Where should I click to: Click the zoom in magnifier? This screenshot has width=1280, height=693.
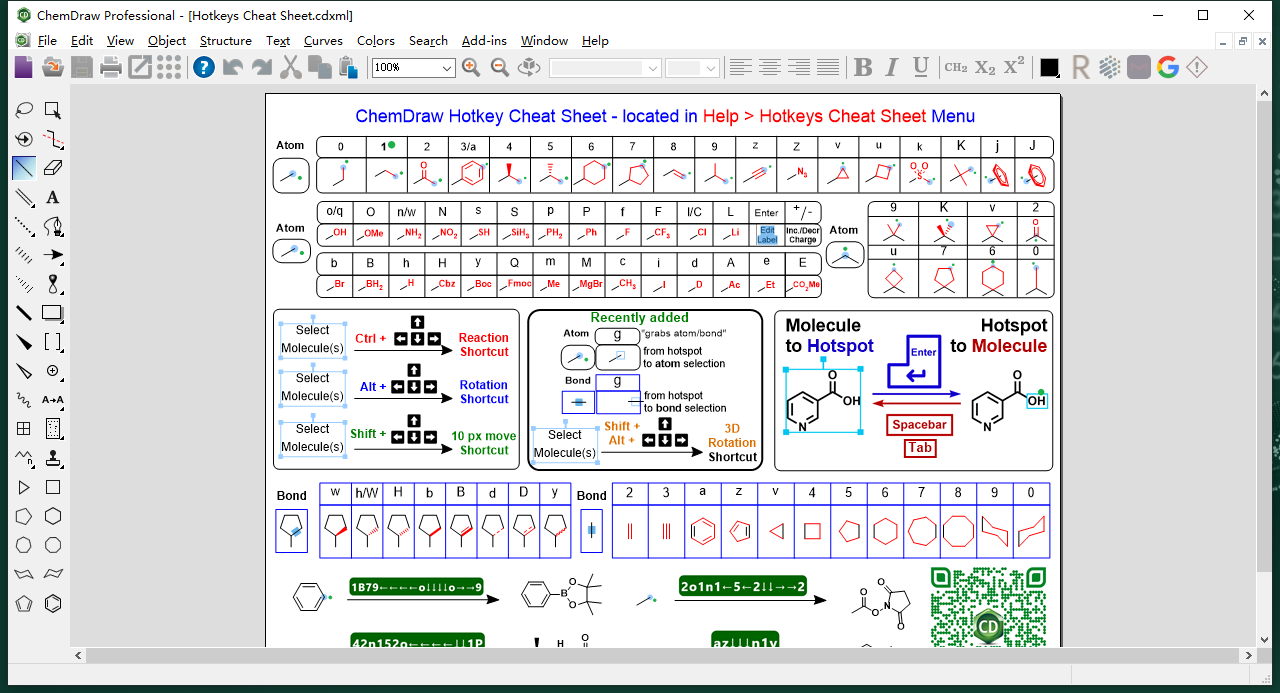[x=471, y=67]
